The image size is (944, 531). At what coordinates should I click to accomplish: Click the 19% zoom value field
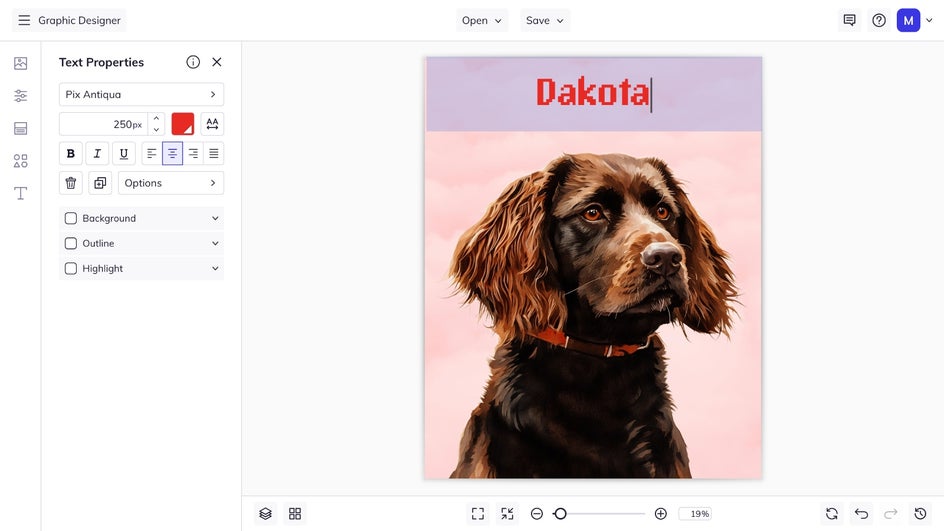[695, 514]
